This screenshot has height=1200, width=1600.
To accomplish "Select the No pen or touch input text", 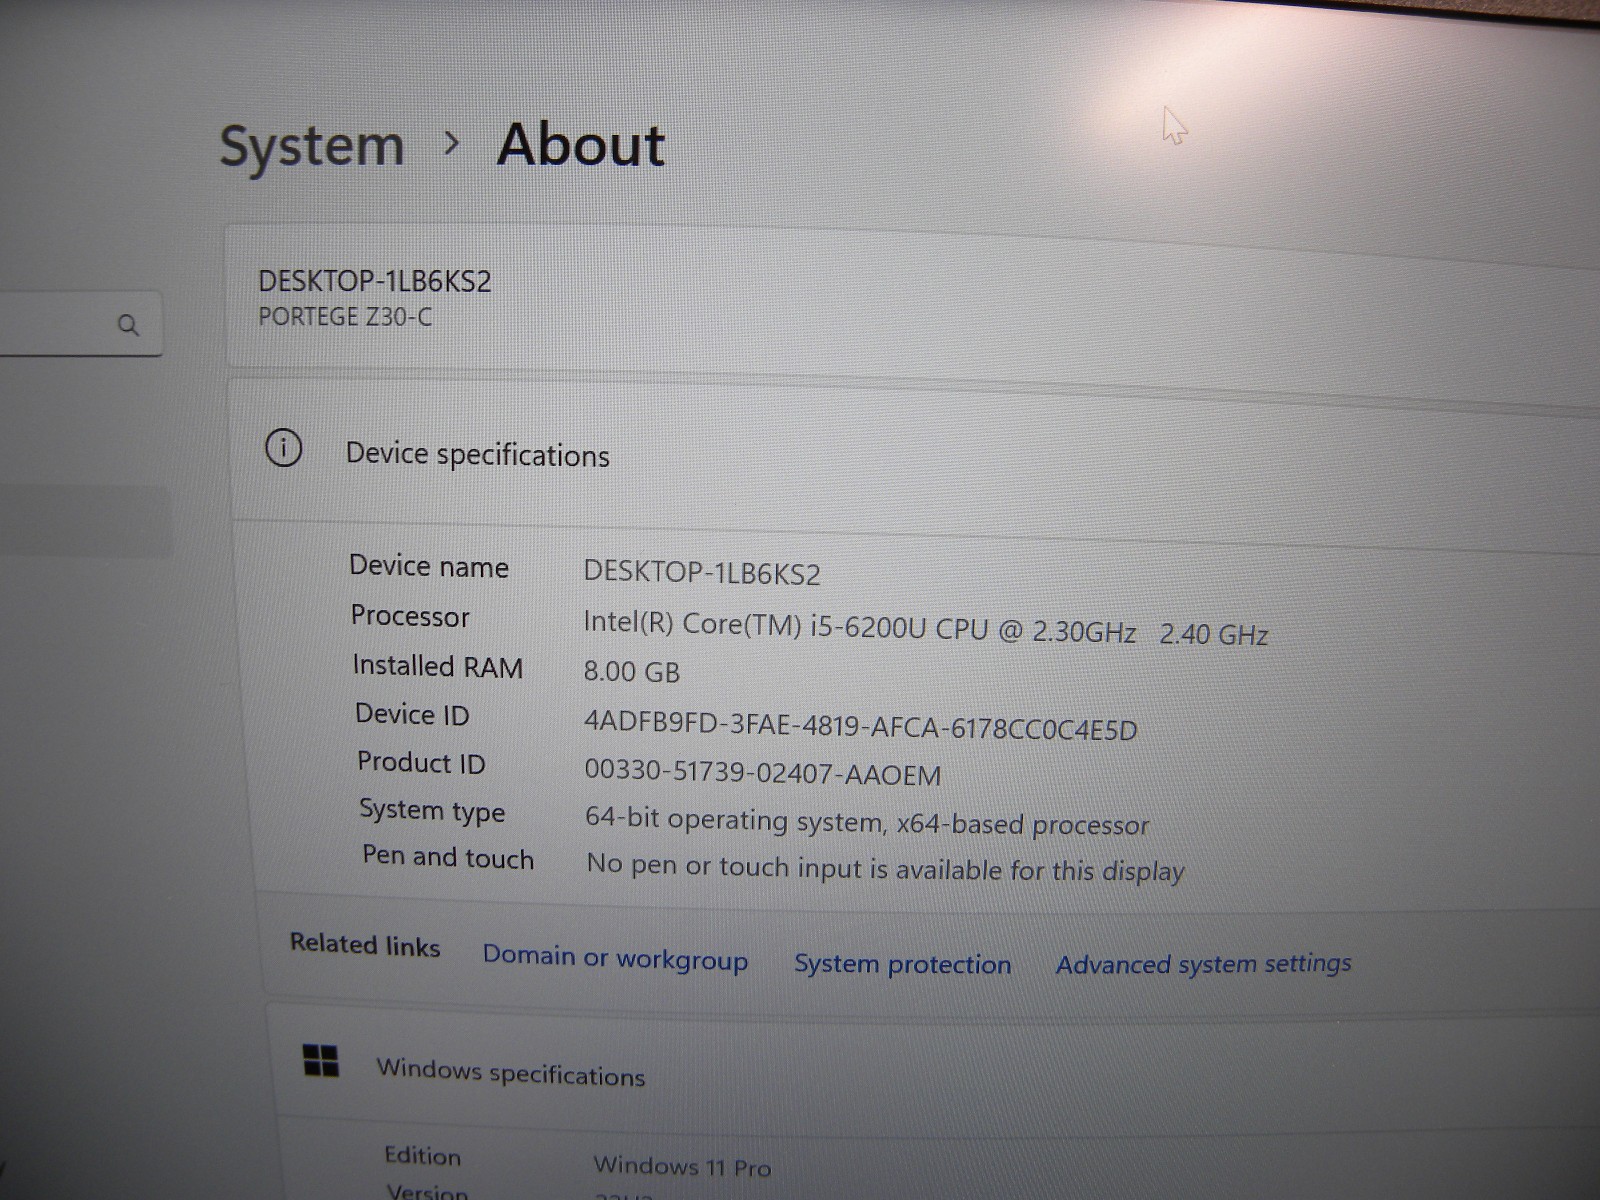I will [x=885, y=867].
